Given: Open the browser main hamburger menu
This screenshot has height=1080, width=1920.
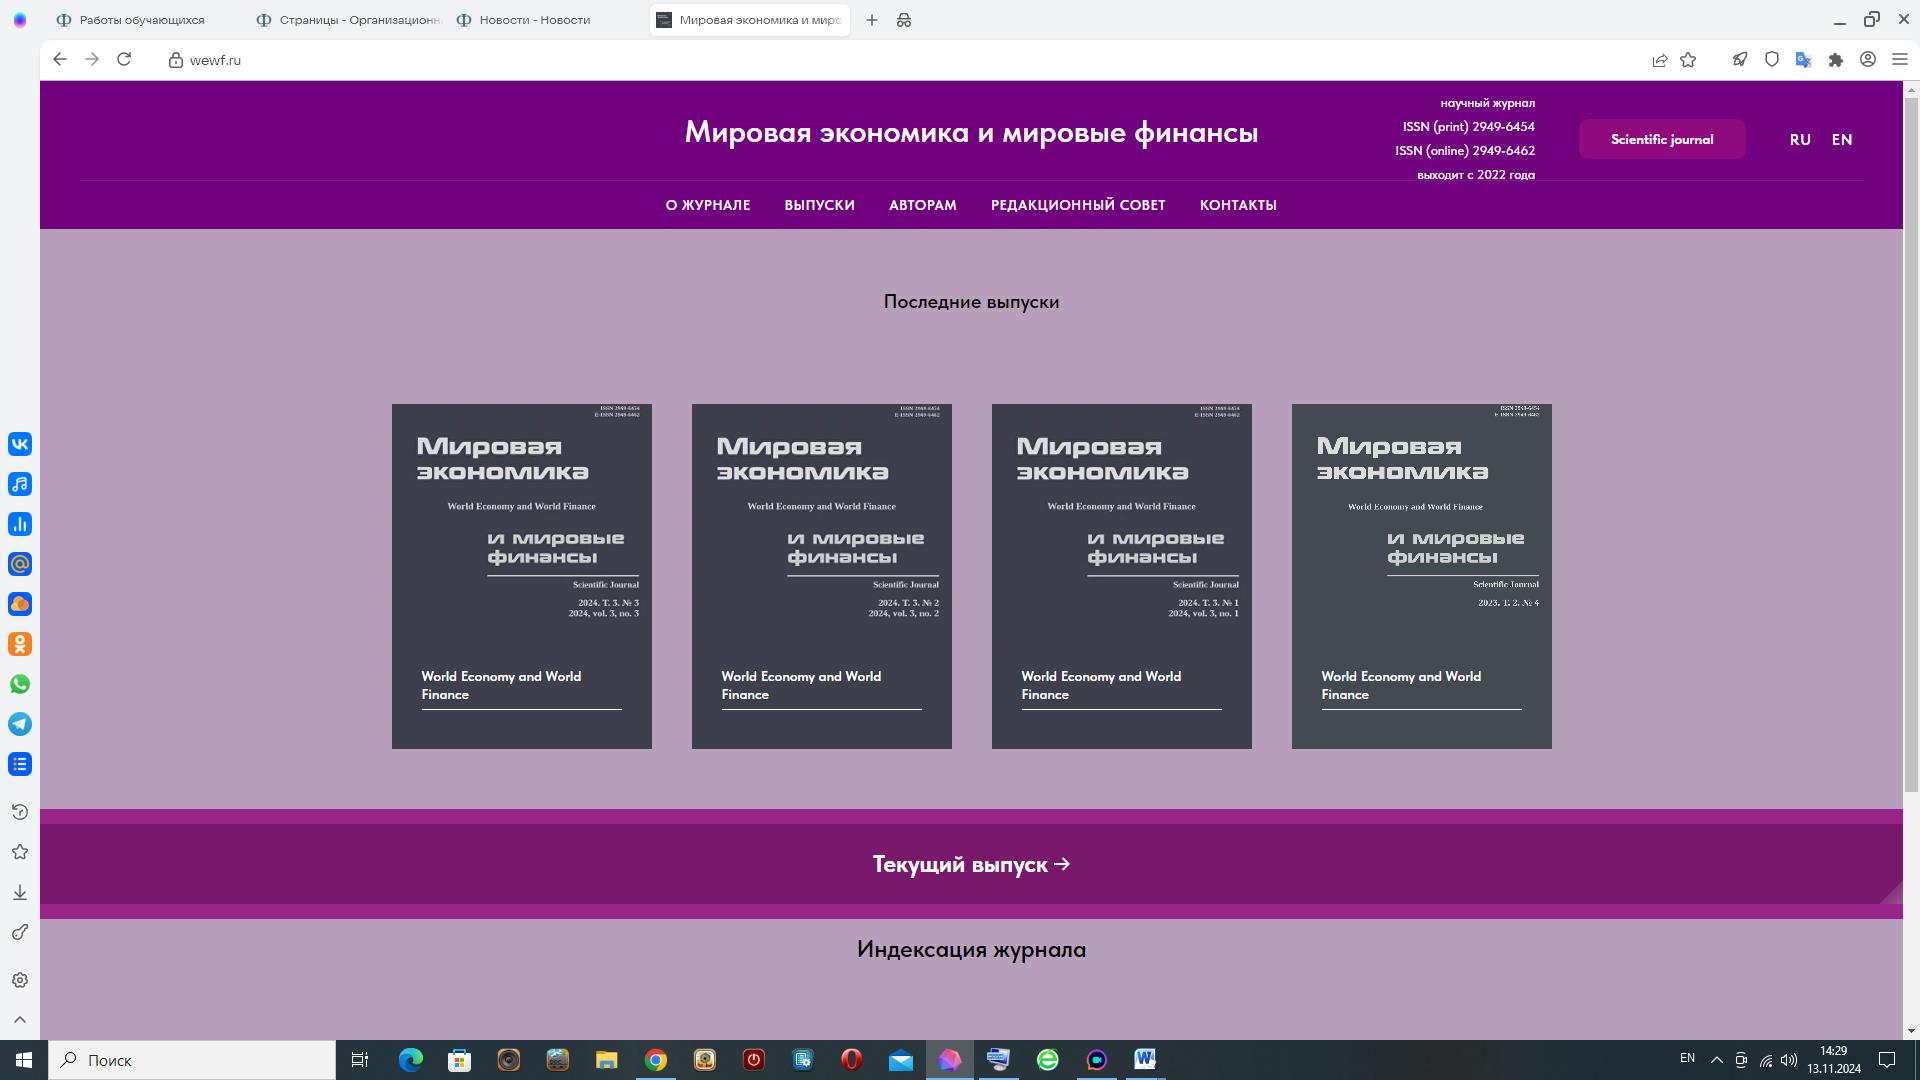Looking at the screenshot, I should point(1899,60).
